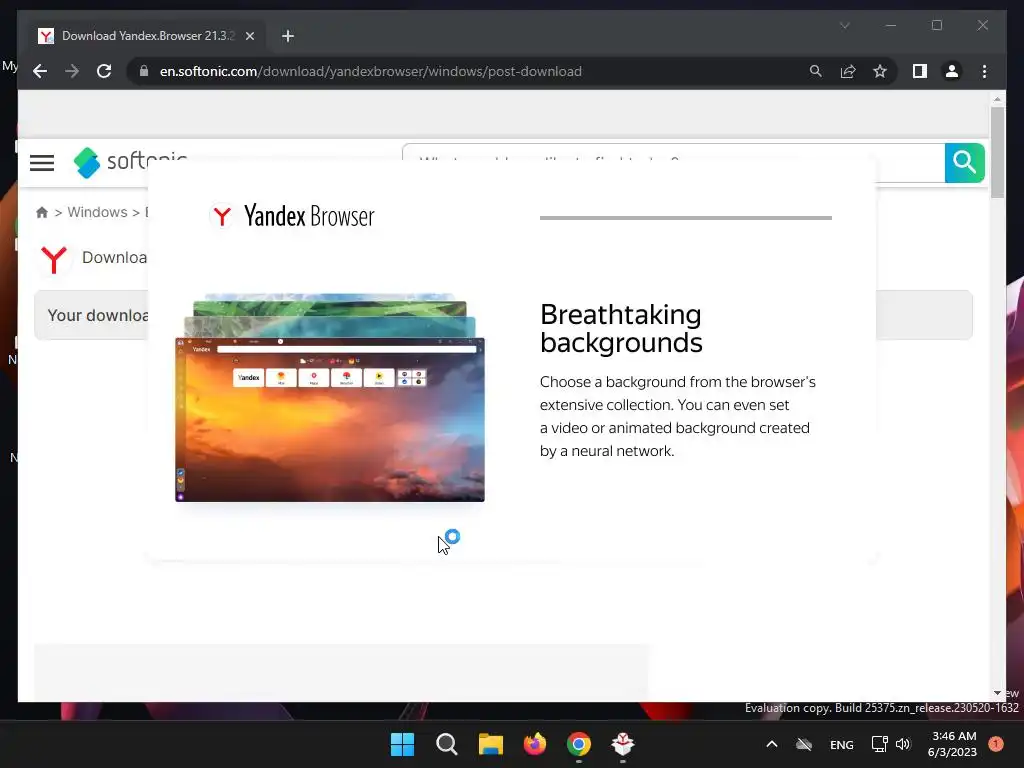
Task: Open a new browser tab
Action: click(288, 36)
